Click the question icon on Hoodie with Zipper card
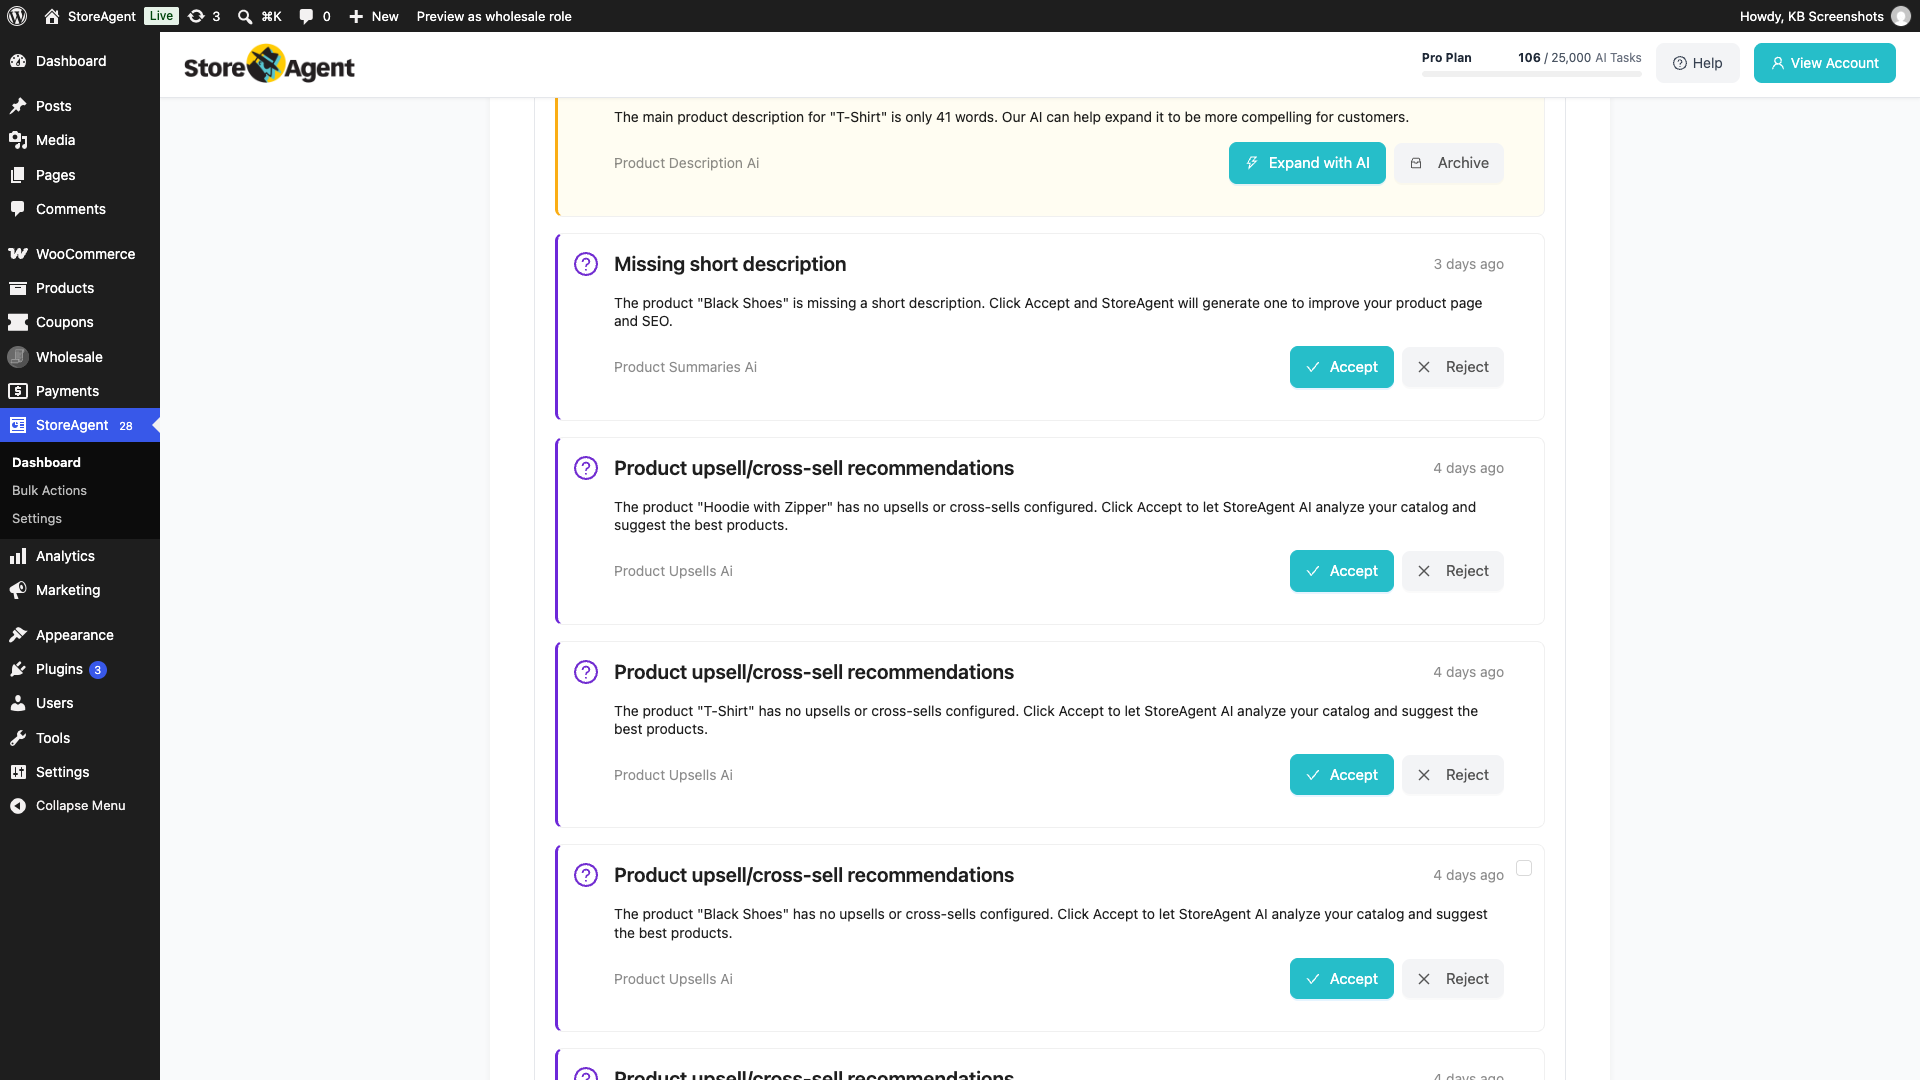This screenshot has height=1080, width=1920. pyautogui.click(x=586, y=468)
